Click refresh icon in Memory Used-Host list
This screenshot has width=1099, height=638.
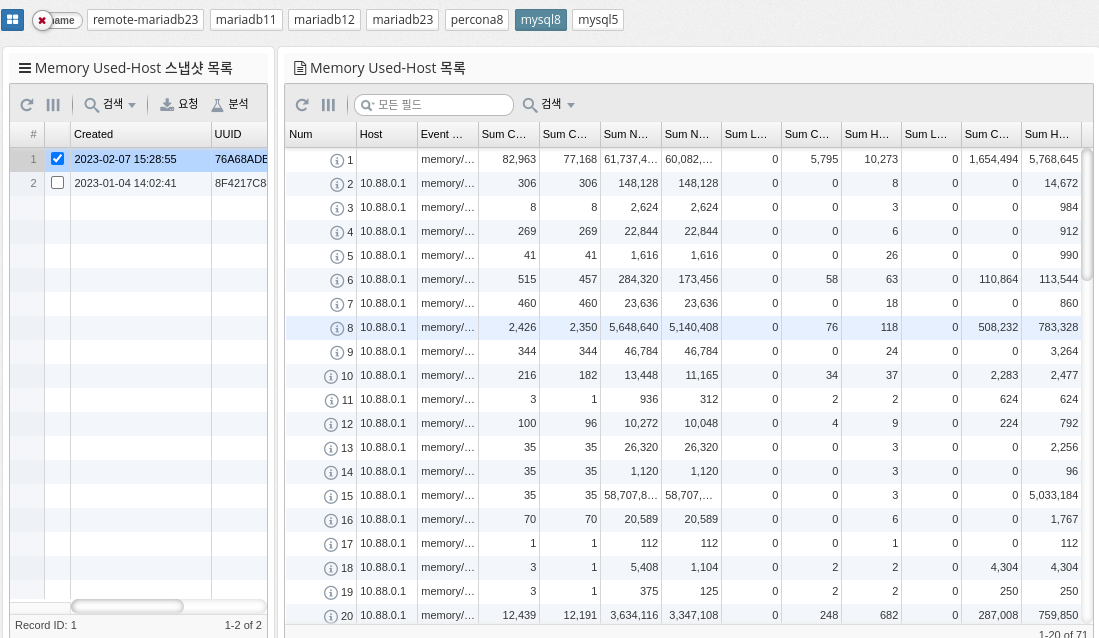302,104
